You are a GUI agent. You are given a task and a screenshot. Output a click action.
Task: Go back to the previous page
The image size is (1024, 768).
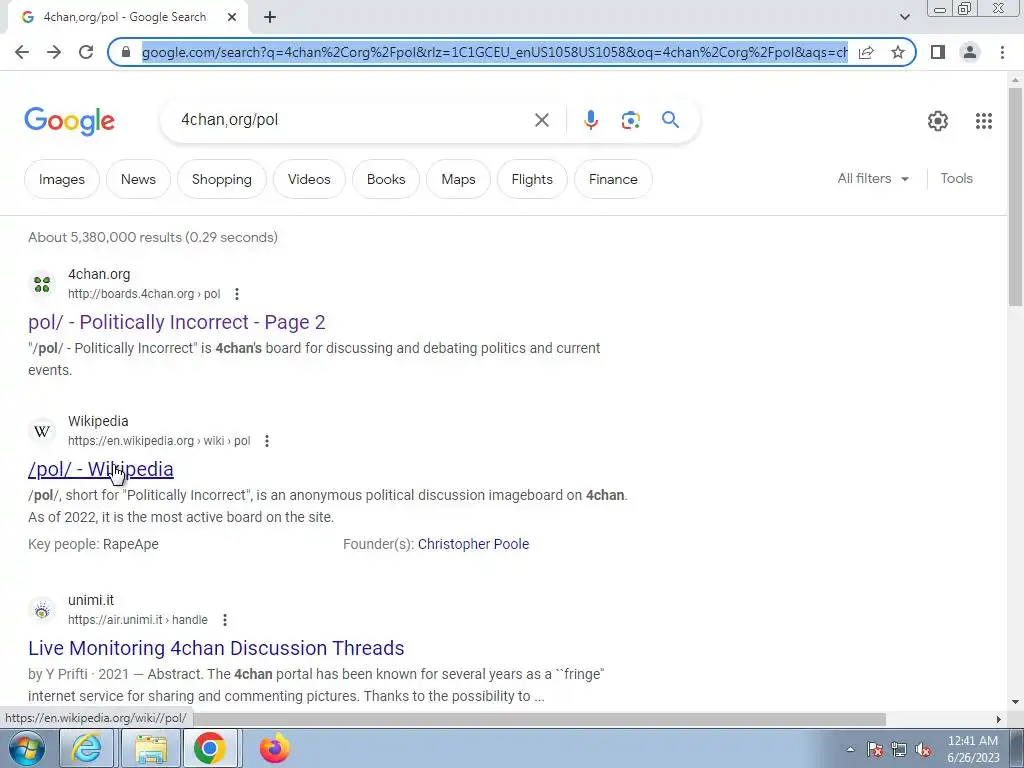tap(22, 52)
